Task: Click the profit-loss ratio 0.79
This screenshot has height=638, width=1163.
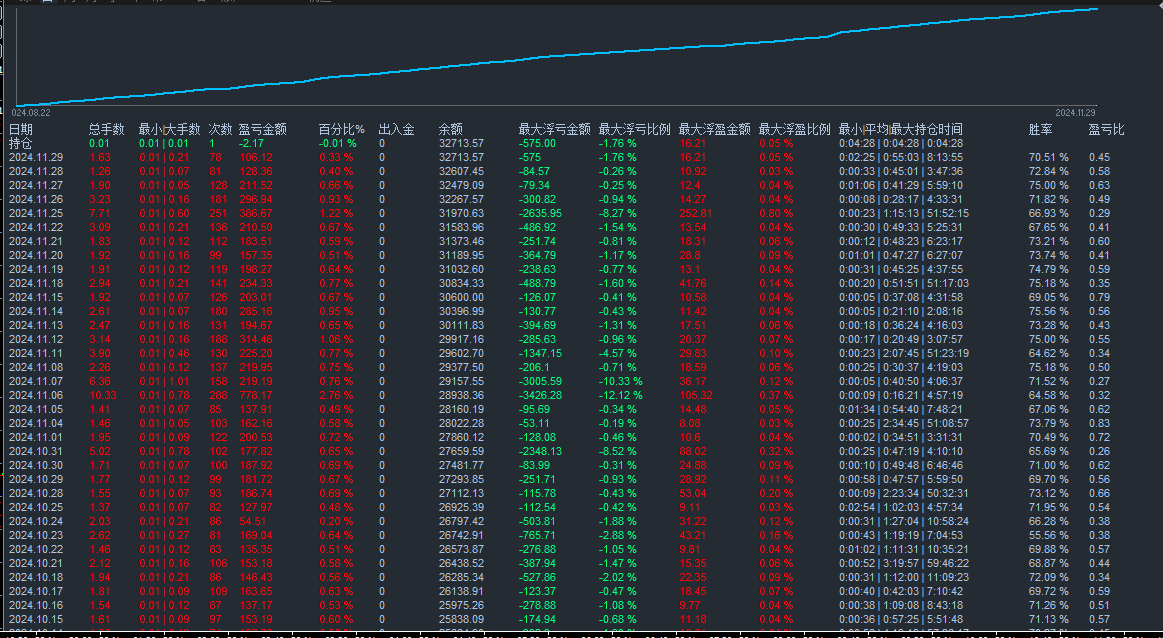Action: pos(1100,297)
